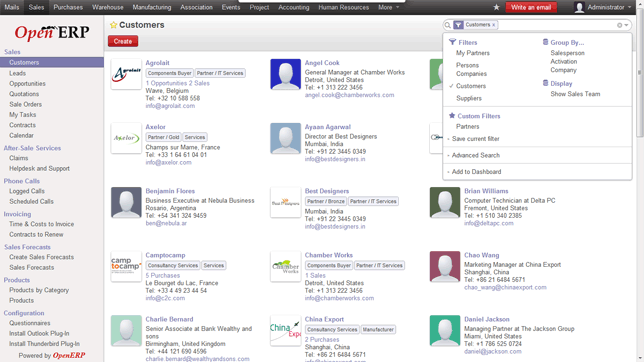The width and height of the screenshot is (644, 362).
Task: Group records by Salesperson
Action: click(567, 53)
